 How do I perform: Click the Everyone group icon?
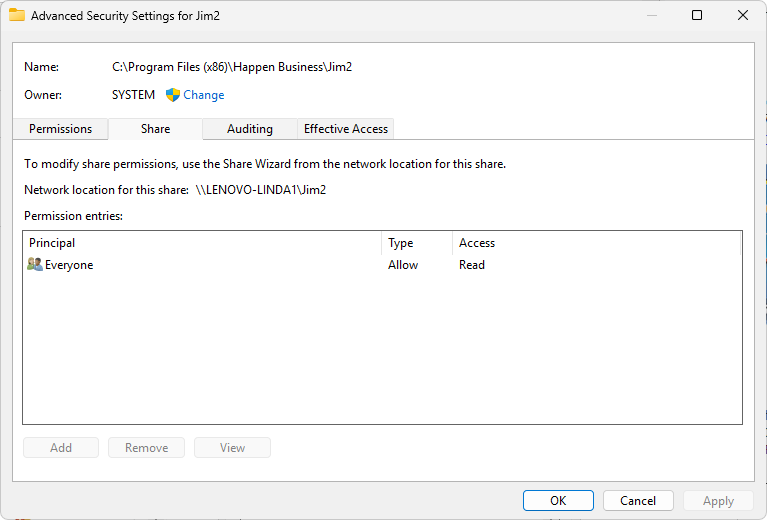[35, 265]
